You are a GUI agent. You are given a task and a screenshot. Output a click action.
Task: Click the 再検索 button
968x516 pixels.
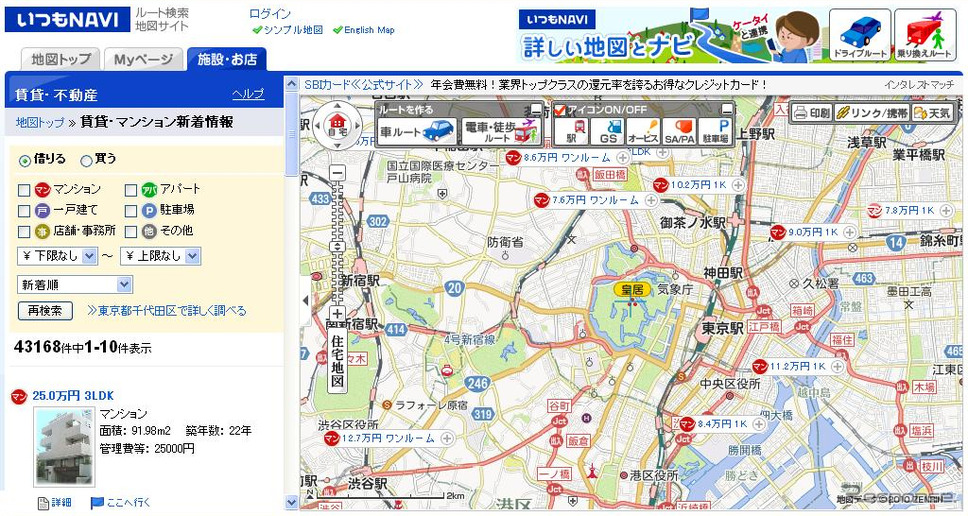pos(45,310)
